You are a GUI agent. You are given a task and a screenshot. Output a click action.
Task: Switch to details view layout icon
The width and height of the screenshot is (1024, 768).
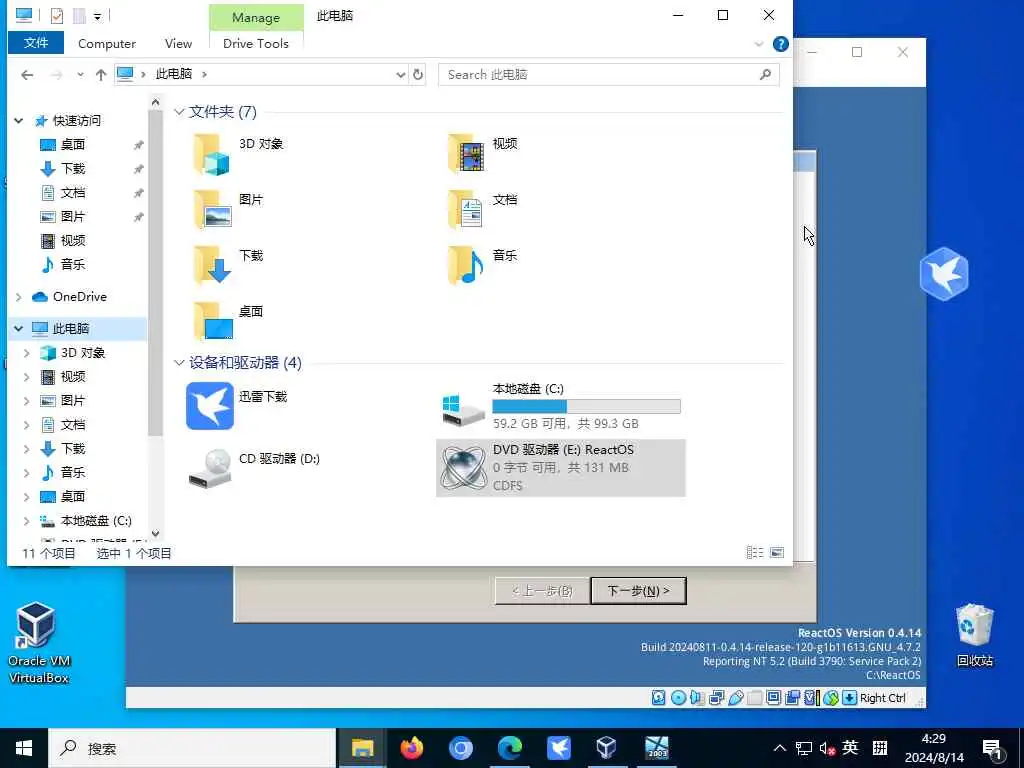click(754, 552)
